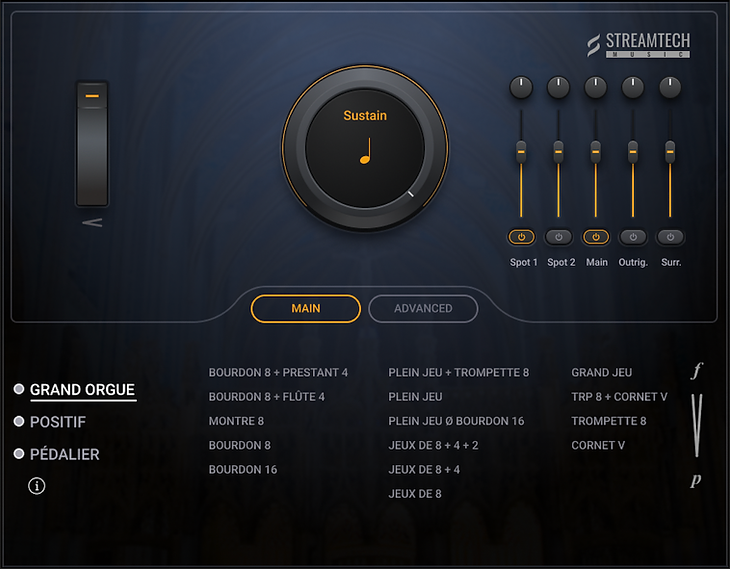Image resolution: width=730 pixels, height=569 pixels.
Task: Select JEUX DE 8 + 4 + 2
Action: [x=433, y=445]
